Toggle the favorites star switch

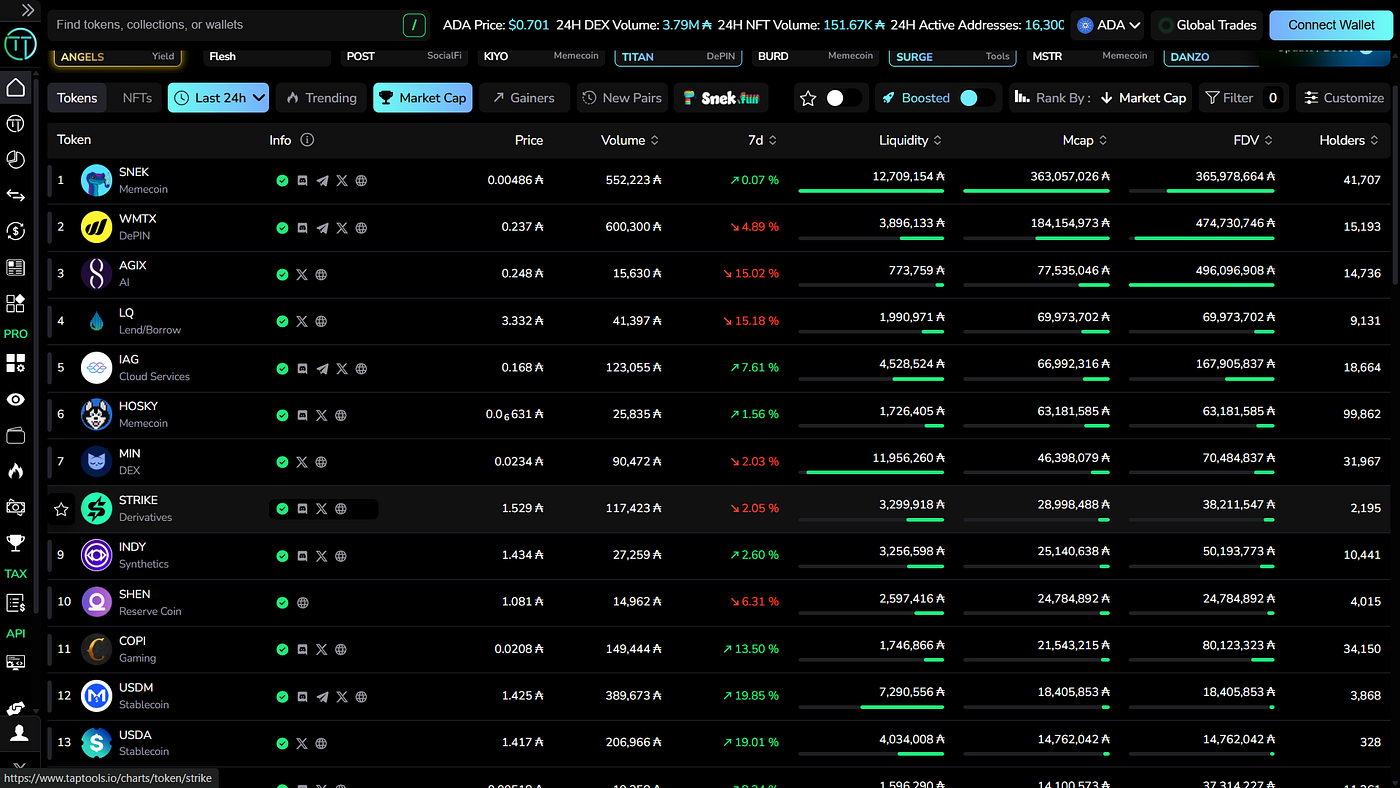click(x=844, y=98)
